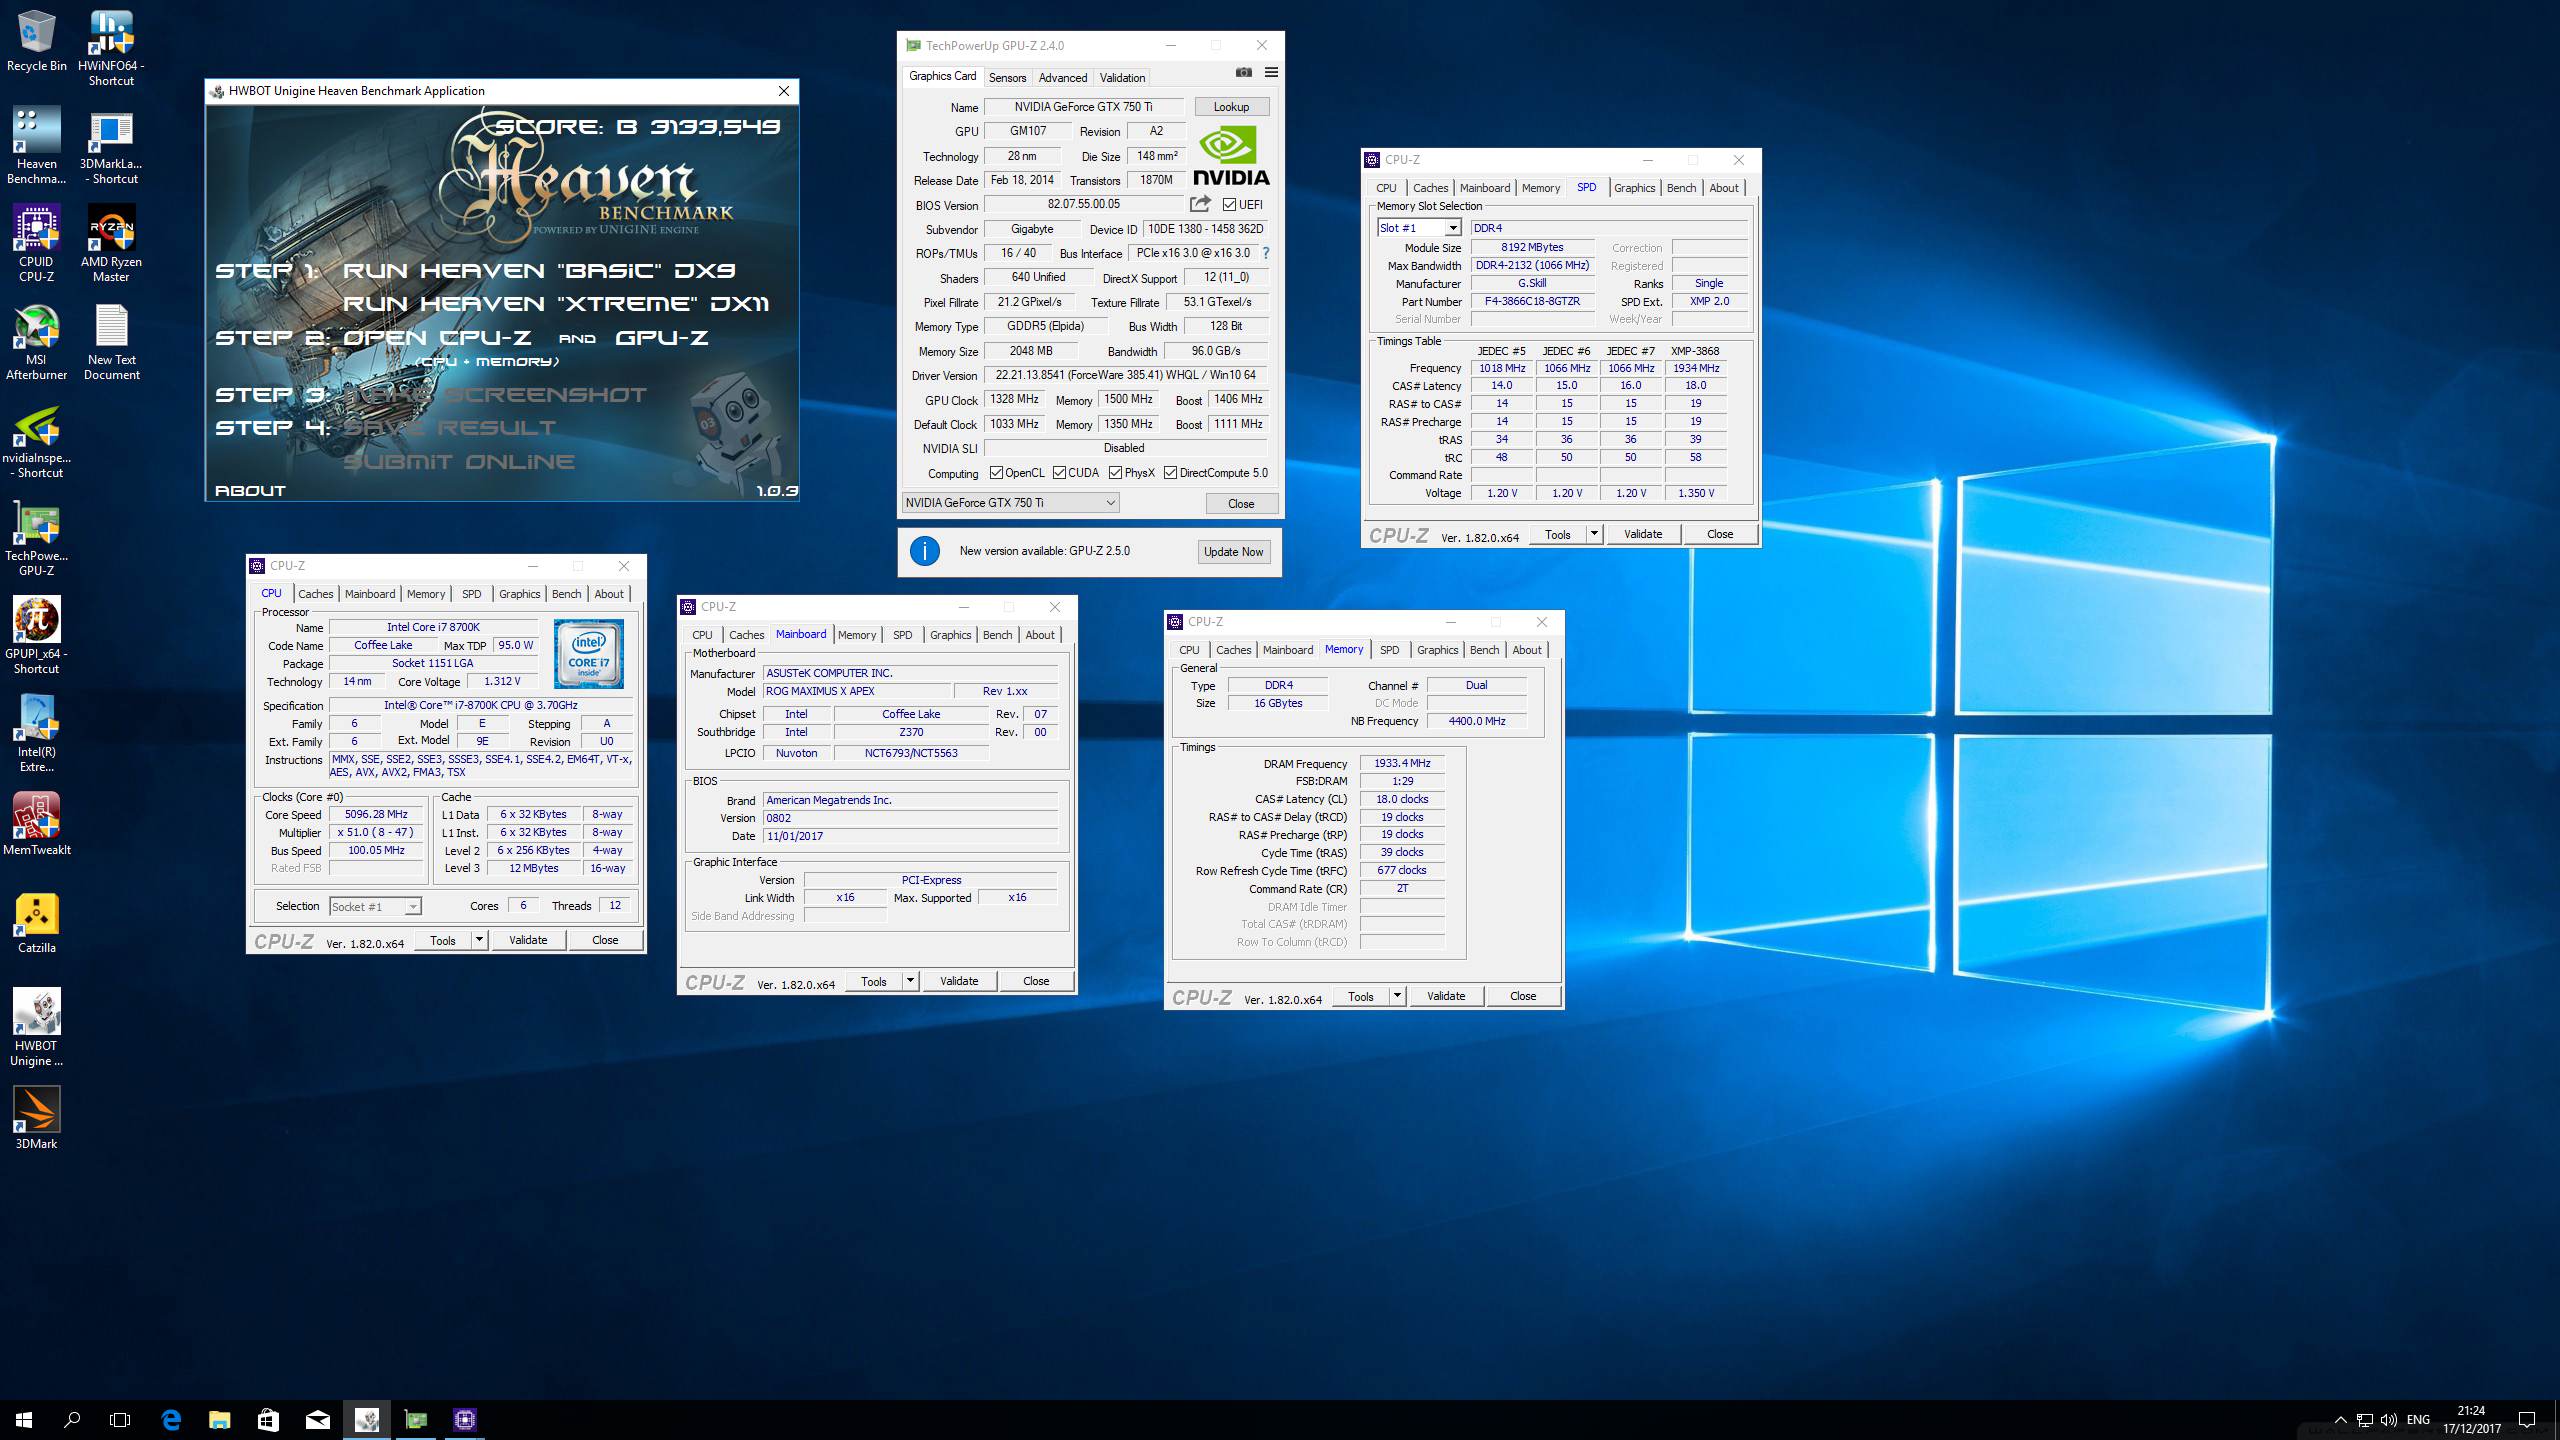Open Bench tab in CPU-Z Mainboard window
This screenshot has height=1440, width=2560.
click(x=997, y=635)
